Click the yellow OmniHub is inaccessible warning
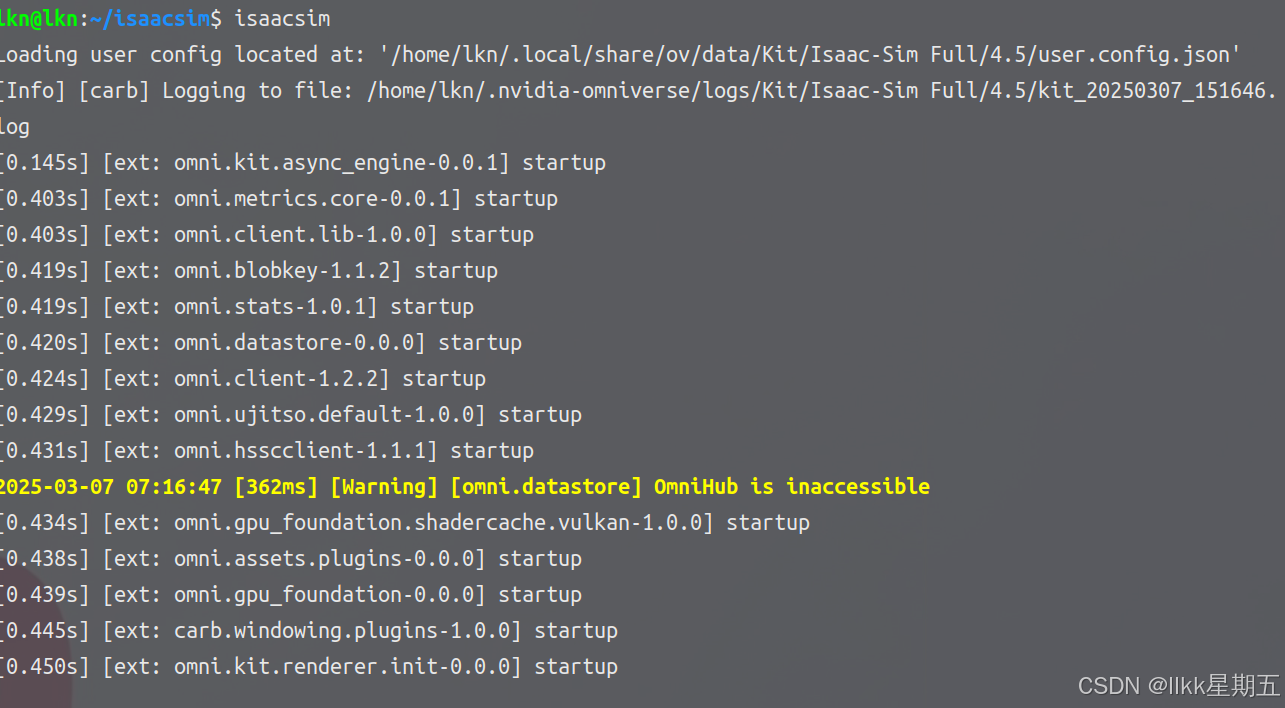Viewport: 1285px width, 708px height. point(792,486)
